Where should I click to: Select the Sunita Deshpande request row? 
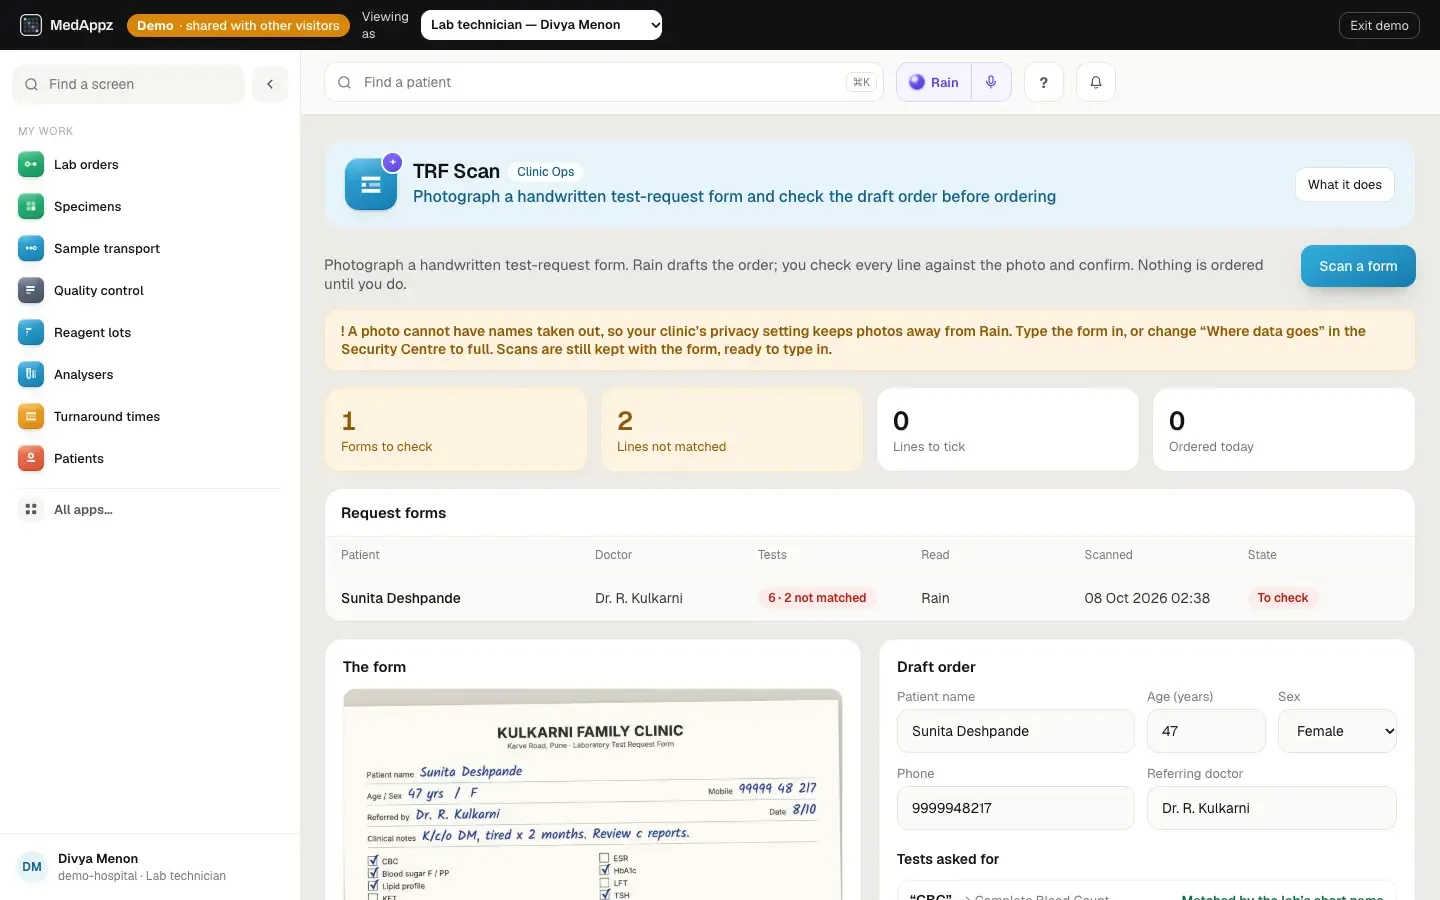(870, 598)
